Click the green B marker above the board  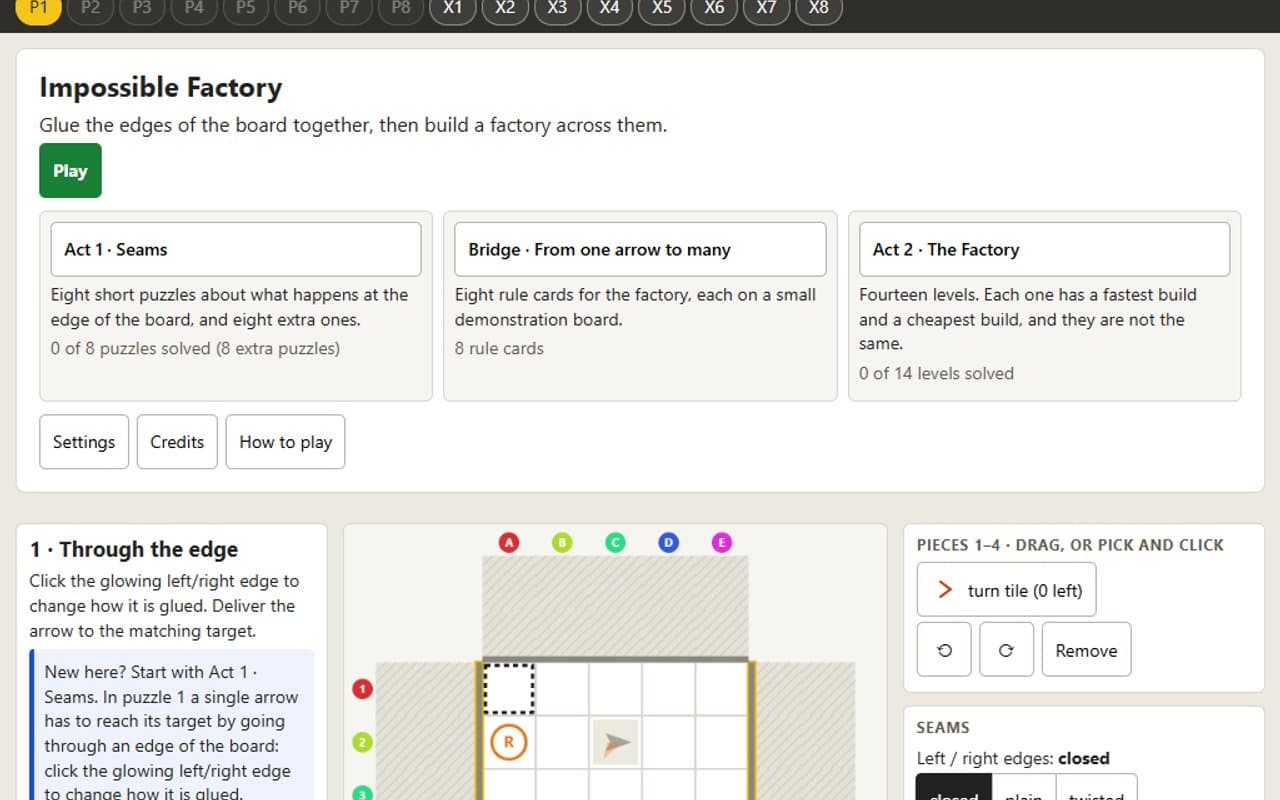[x=562, y=543]
